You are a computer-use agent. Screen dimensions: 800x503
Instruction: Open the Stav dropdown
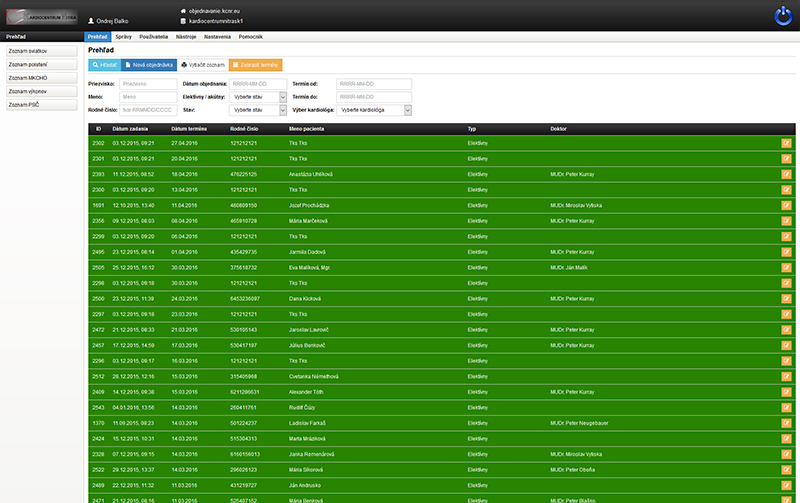coord(258,110)
